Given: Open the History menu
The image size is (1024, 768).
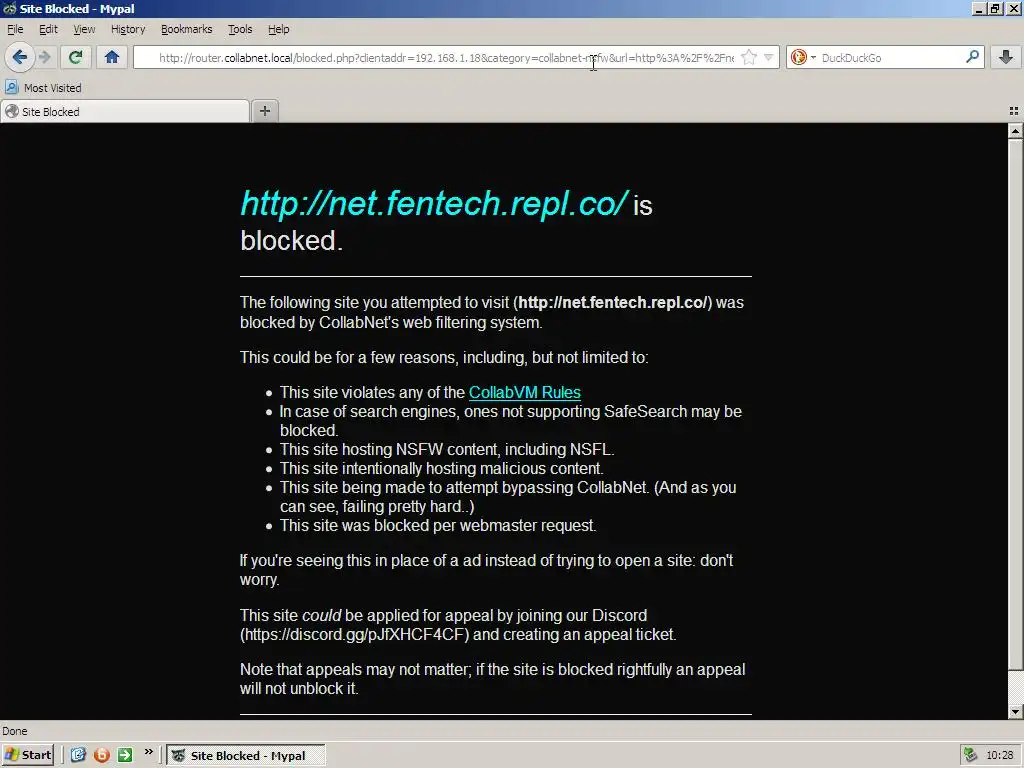Looking at the screenshot, I should (x=128, y=29).
